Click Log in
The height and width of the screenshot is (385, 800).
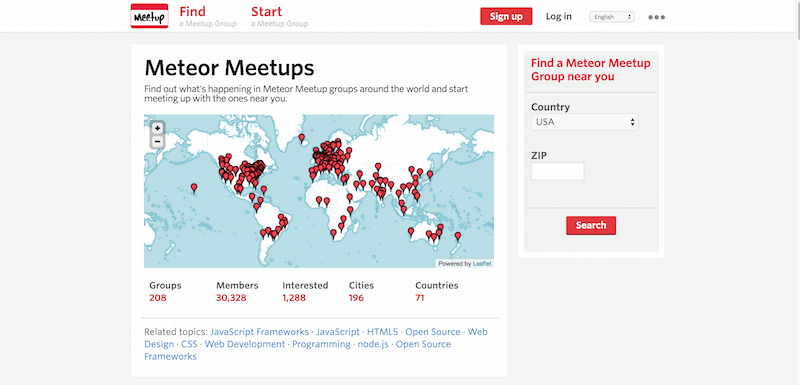tap(559, 16)
